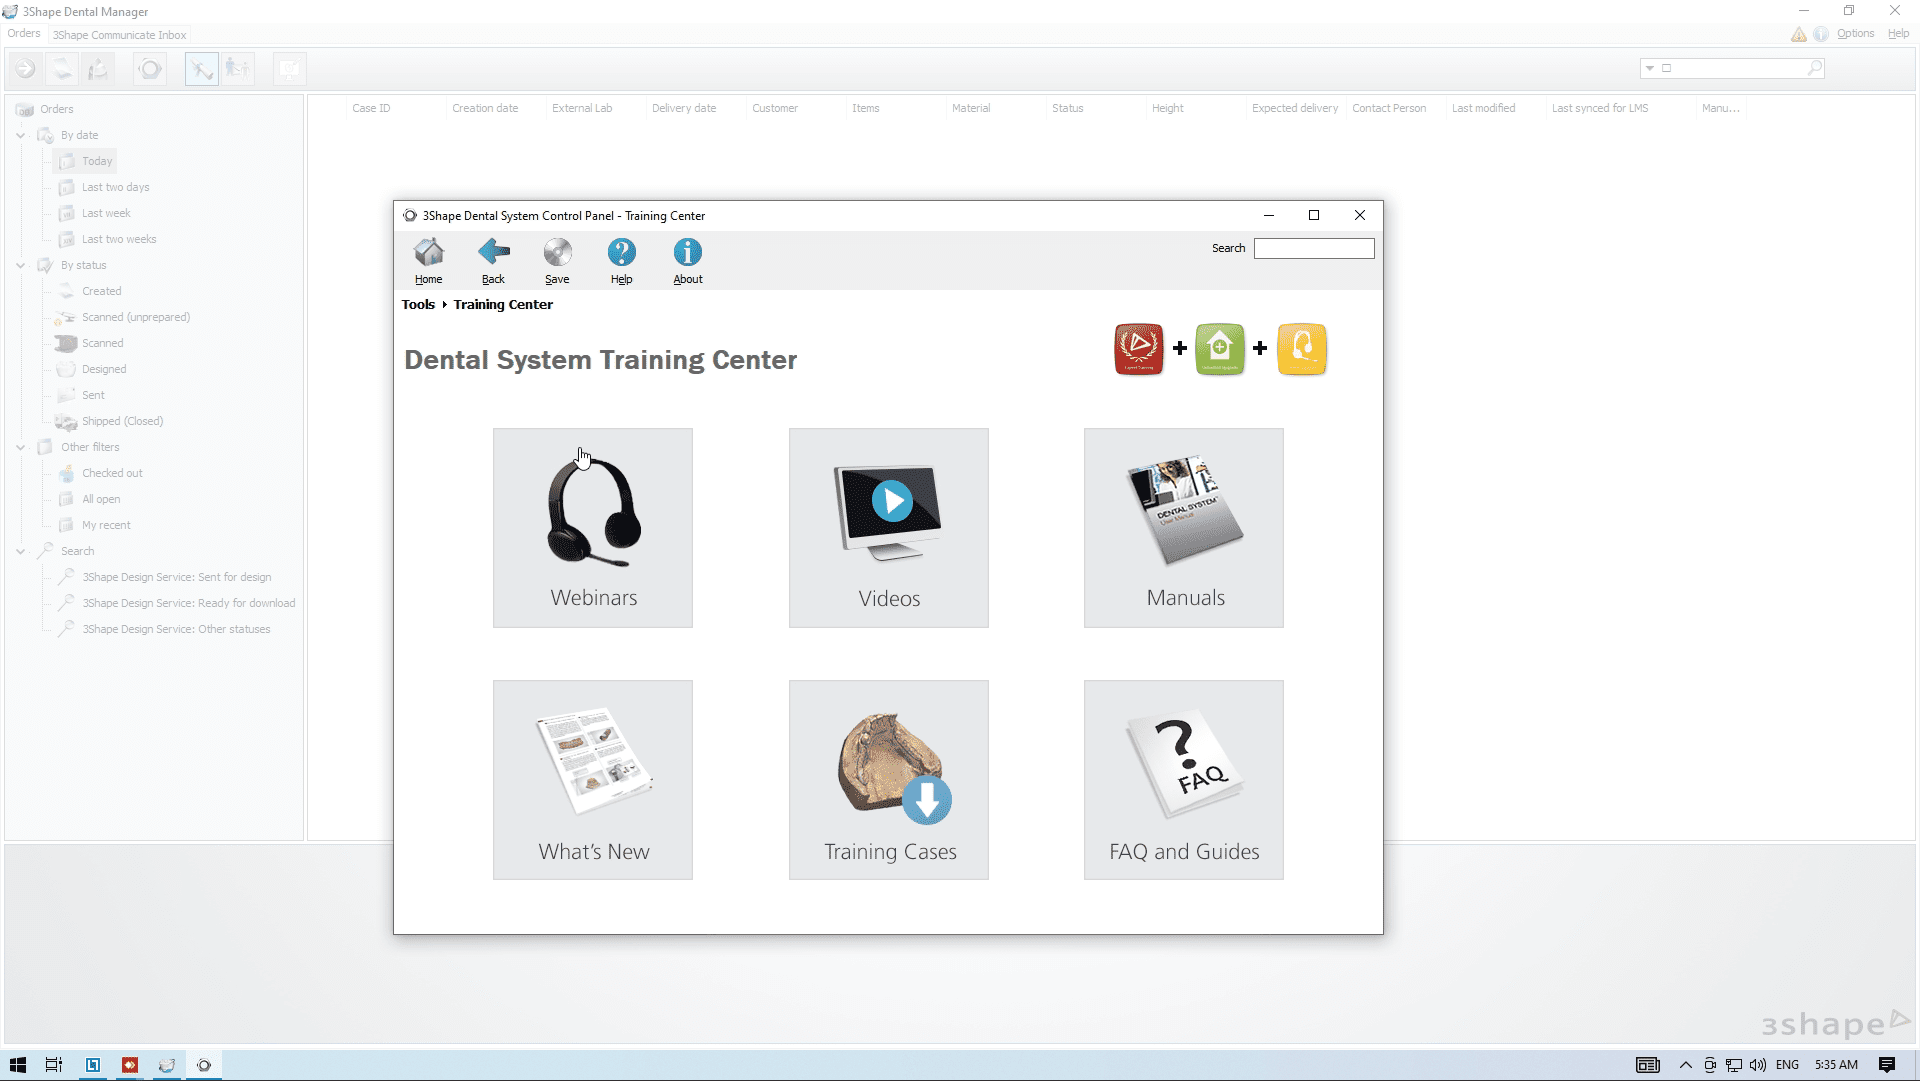Open the Videos monitor tile
Screen dimensions: 1920x1081
(x=888, y=528)
